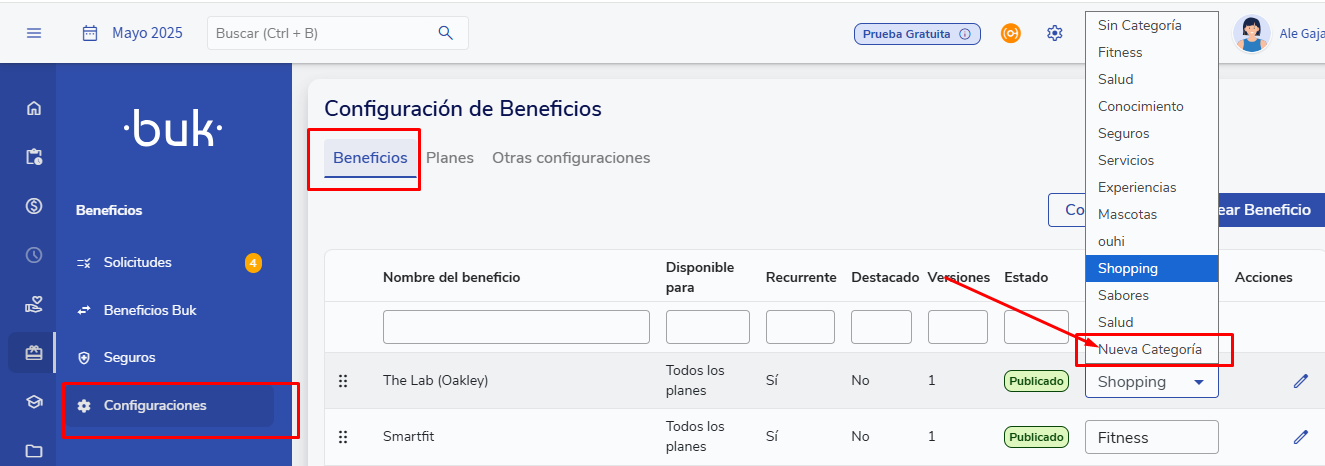Click the Prueba Gratuita badge
The image size is (1325, 466).
click(x=916, y=33)
